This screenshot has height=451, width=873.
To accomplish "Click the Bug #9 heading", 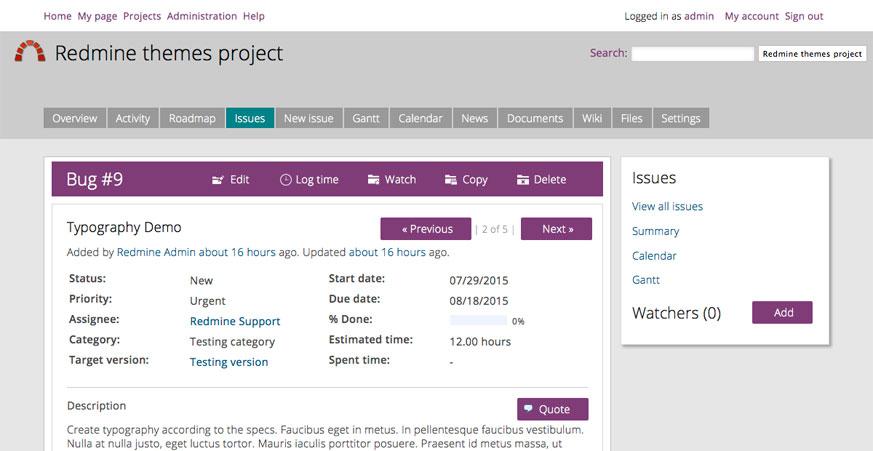I will tap(95, 179).
